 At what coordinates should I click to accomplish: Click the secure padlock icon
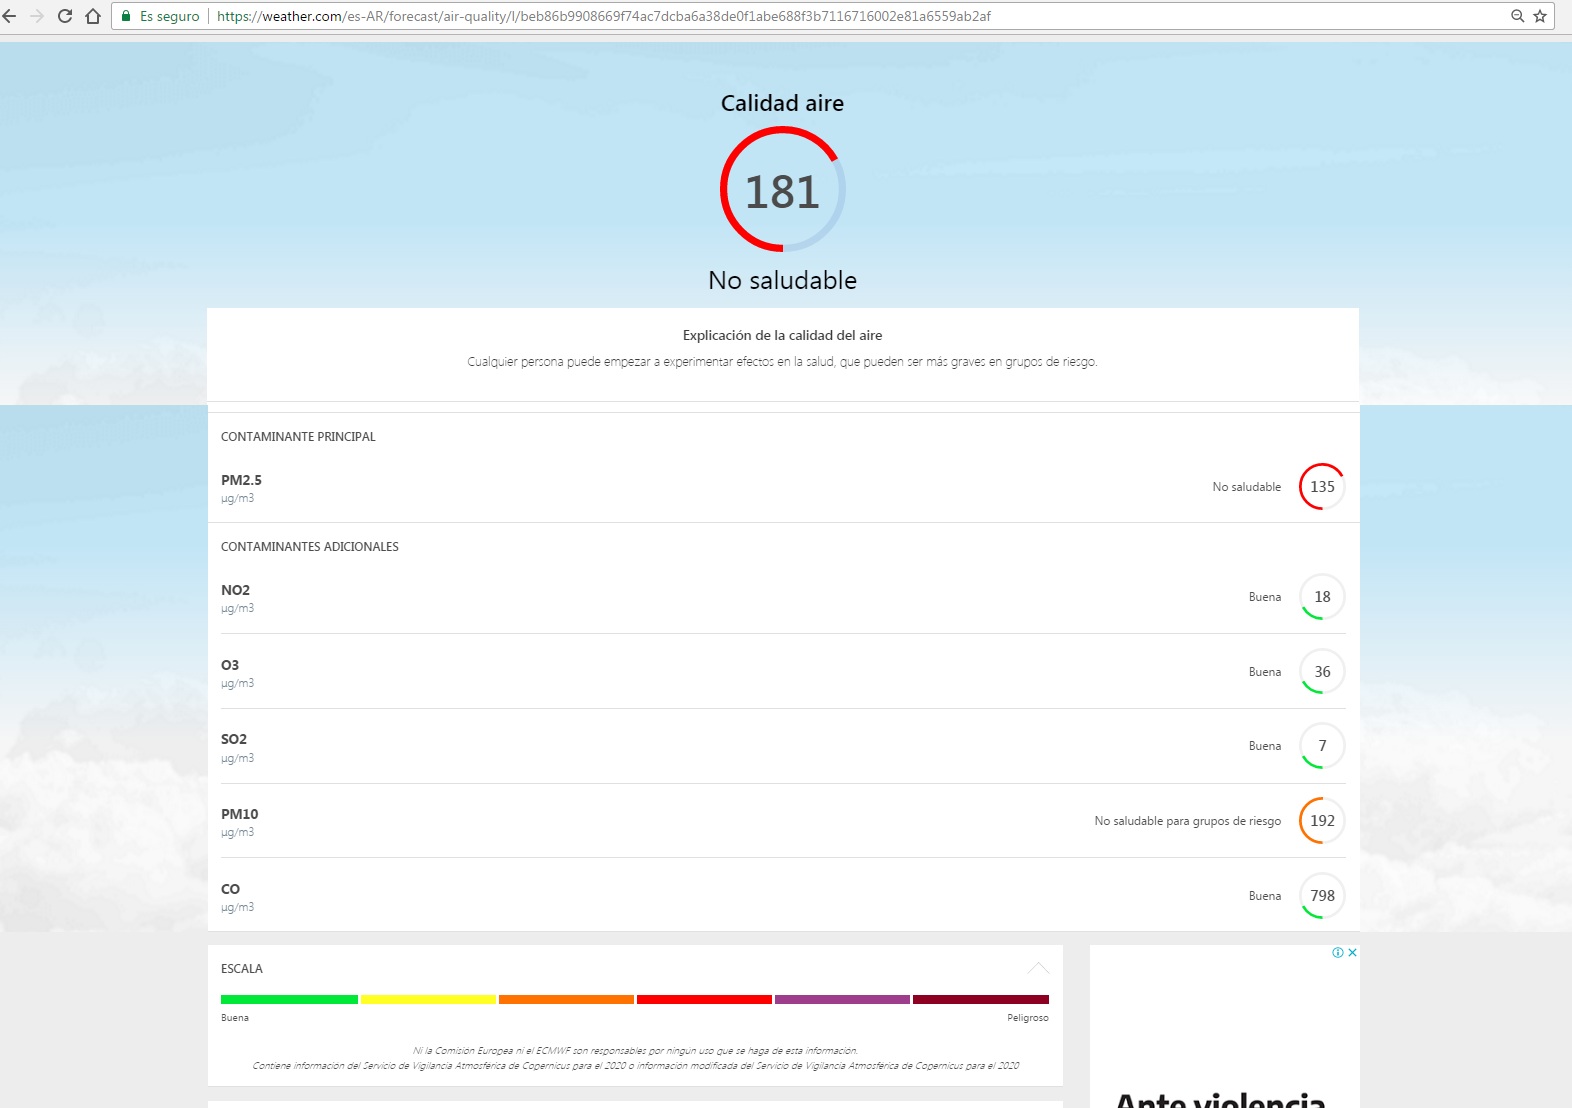[126, 16]
